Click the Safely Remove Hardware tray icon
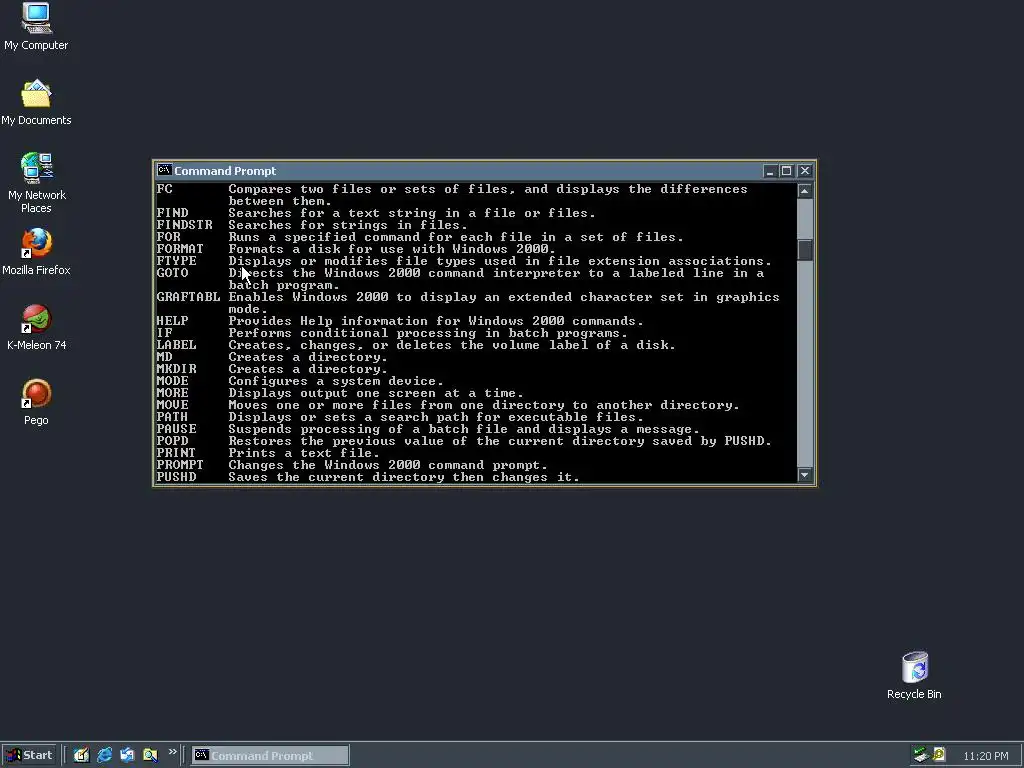 click(921, 755)
